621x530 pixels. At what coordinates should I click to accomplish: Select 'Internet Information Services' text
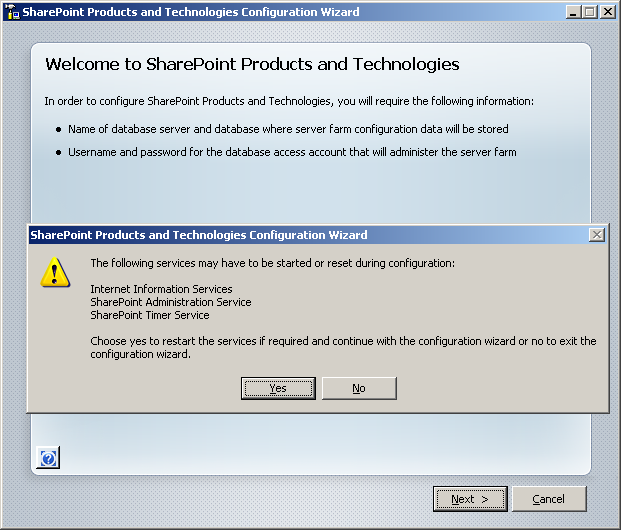[x=161, y=289]
